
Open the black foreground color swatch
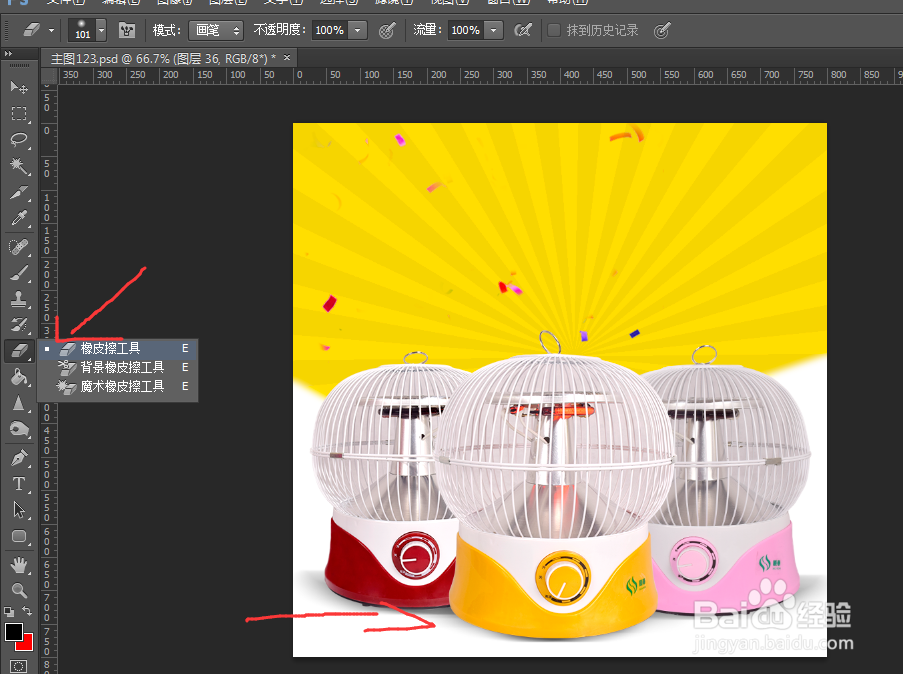point(13,631)
